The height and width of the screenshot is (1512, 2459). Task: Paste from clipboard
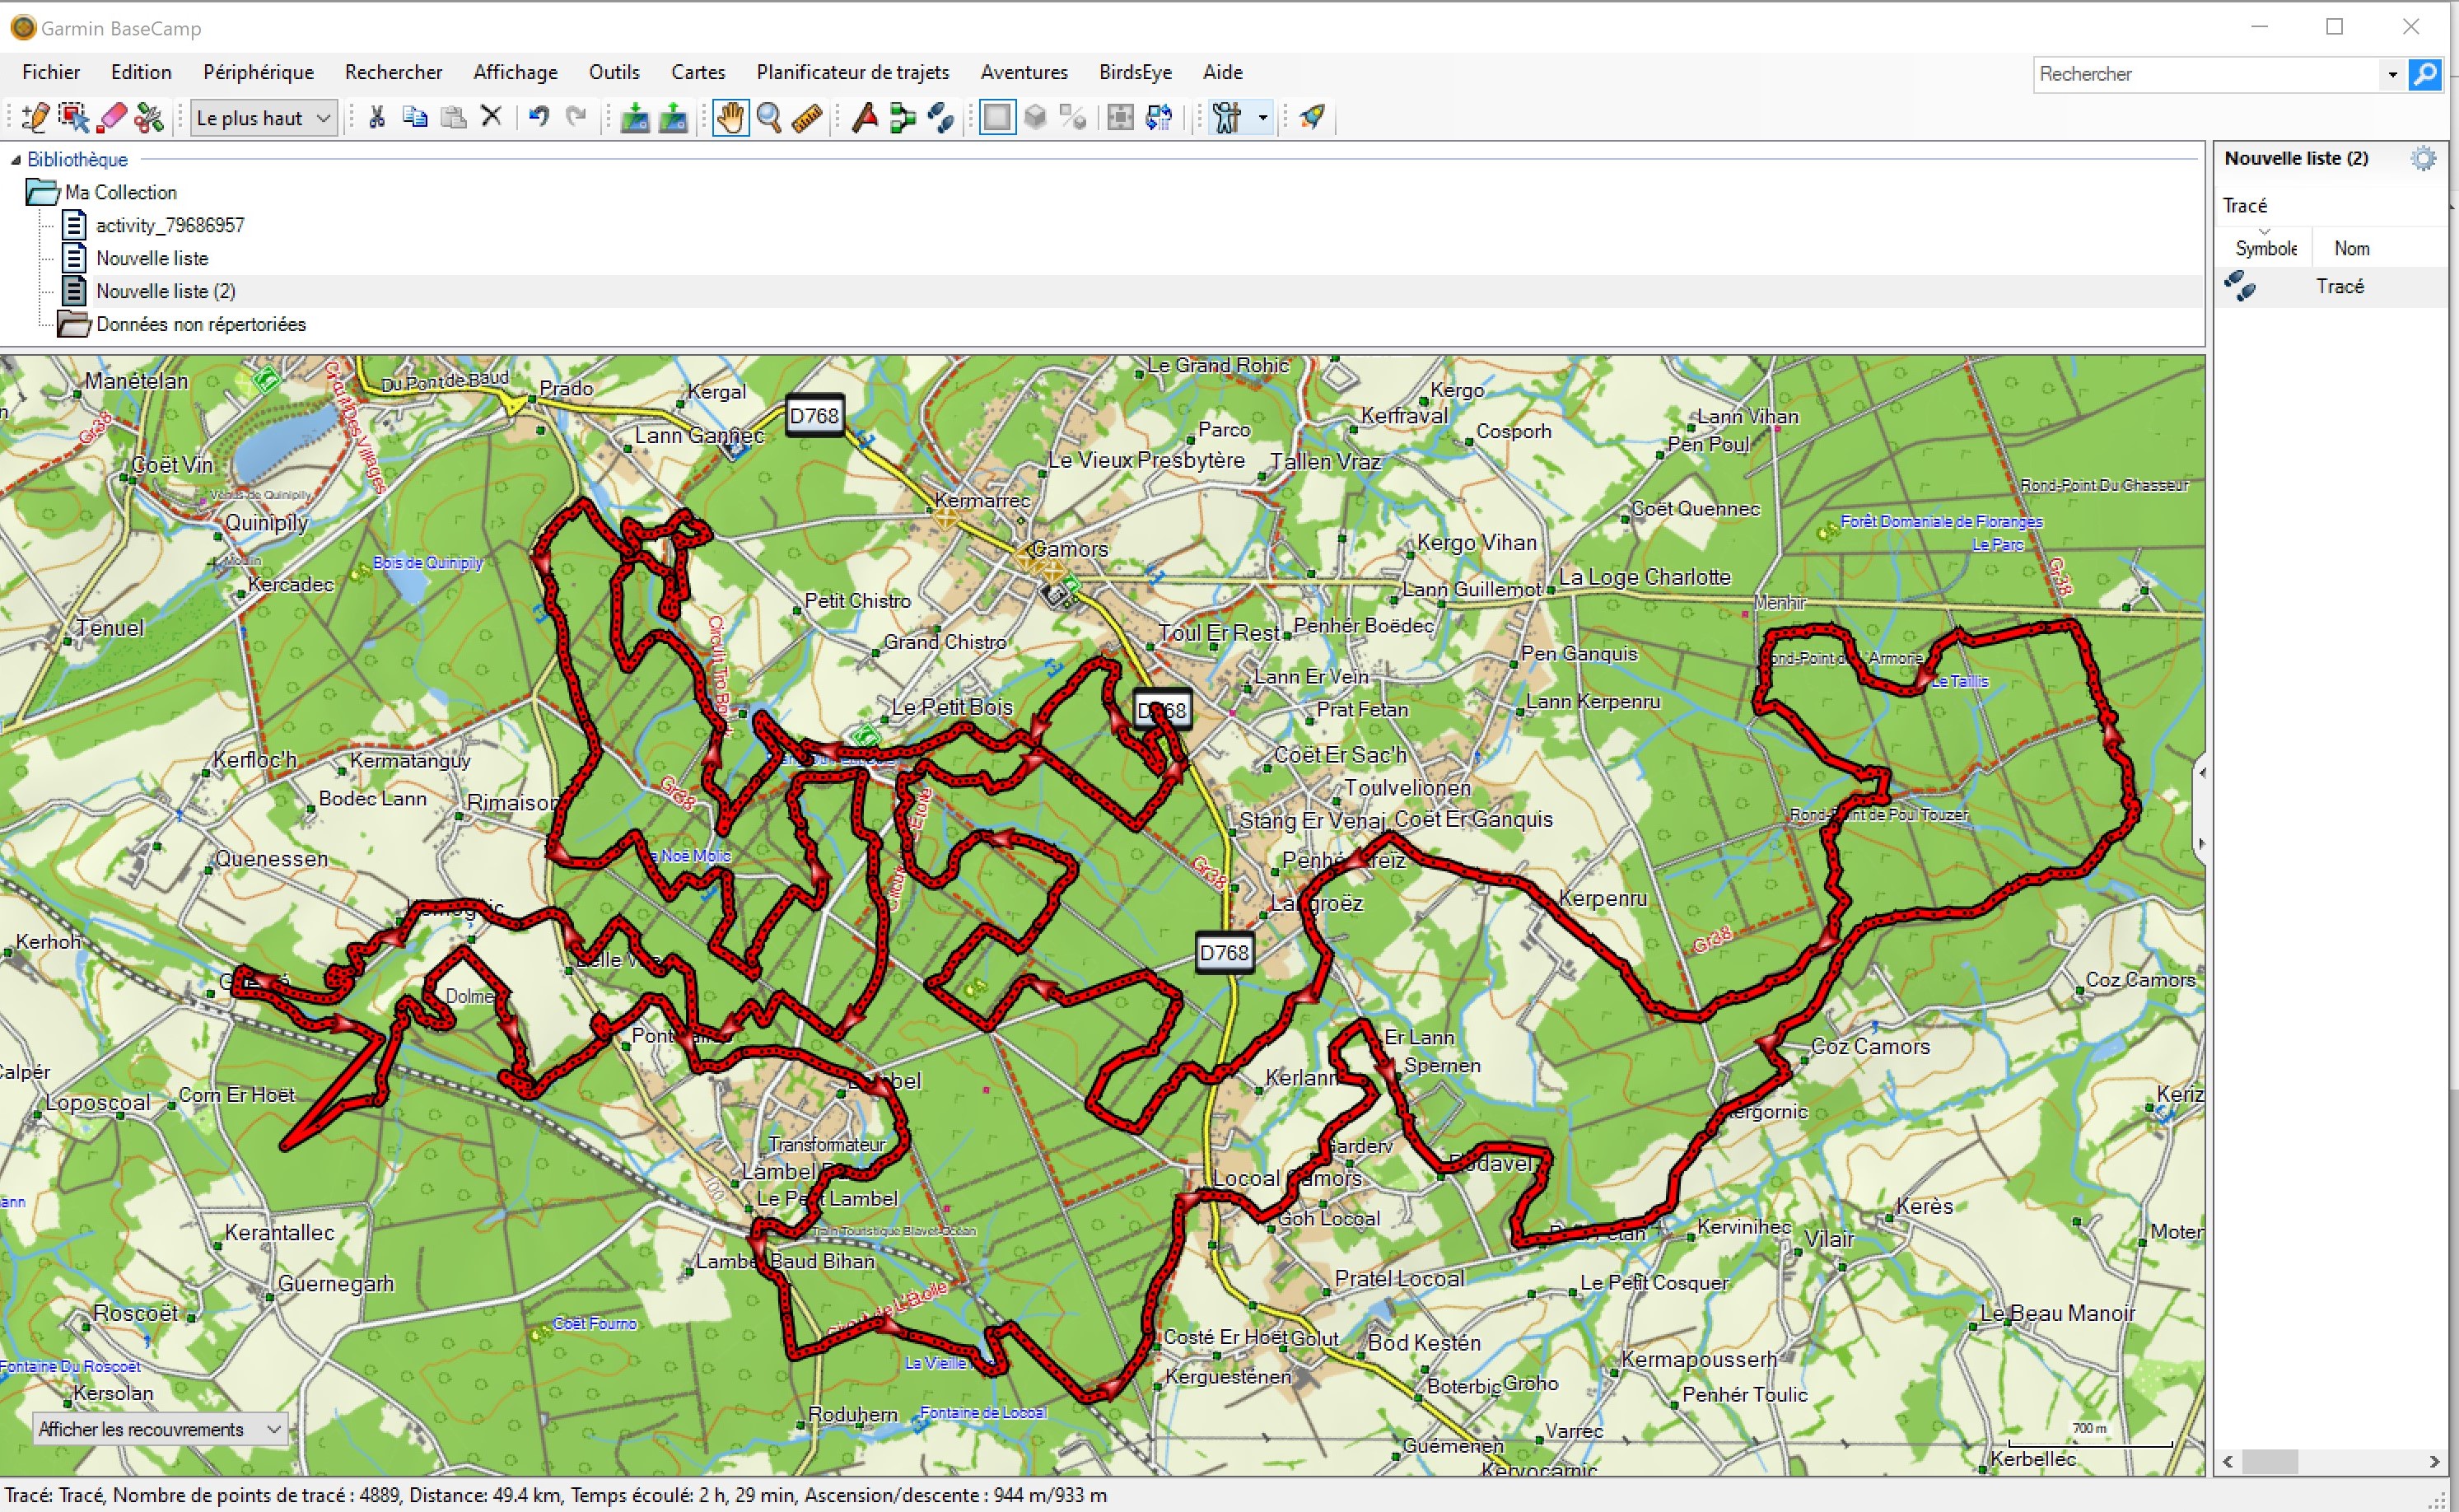[453, 118]
